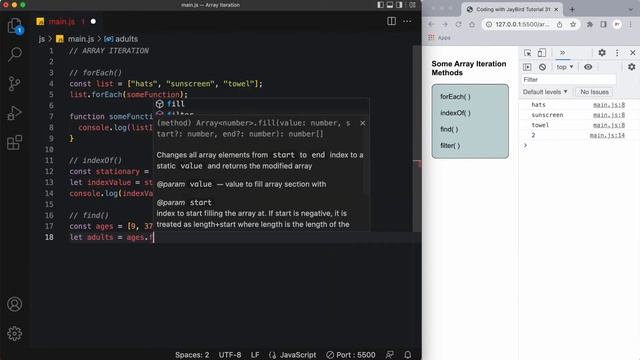
Task: Open the Search view in the activity bar
Action: (15, 54)
